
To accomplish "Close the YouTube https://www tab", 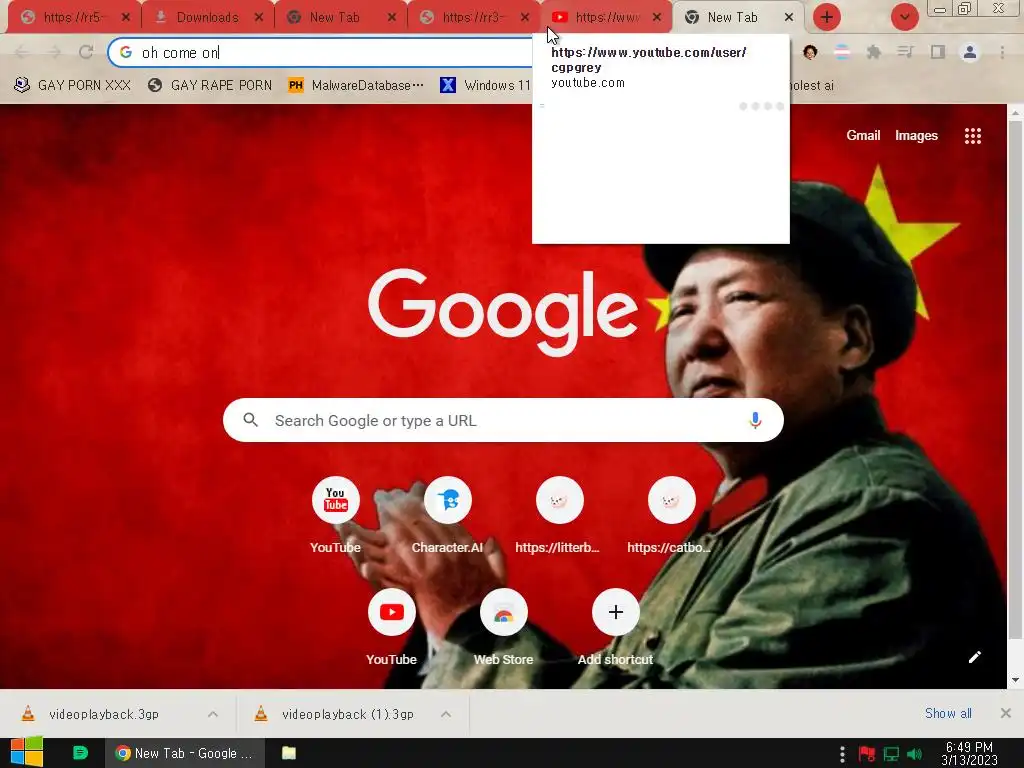I will [x=657, y=18].
